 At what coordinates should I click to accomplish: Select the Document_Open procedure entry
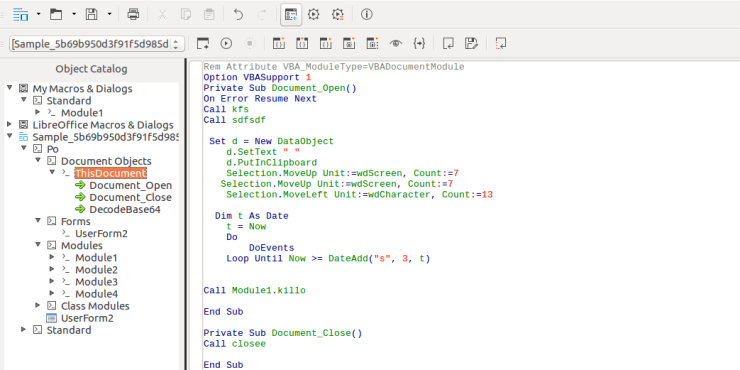pos(131,185)
